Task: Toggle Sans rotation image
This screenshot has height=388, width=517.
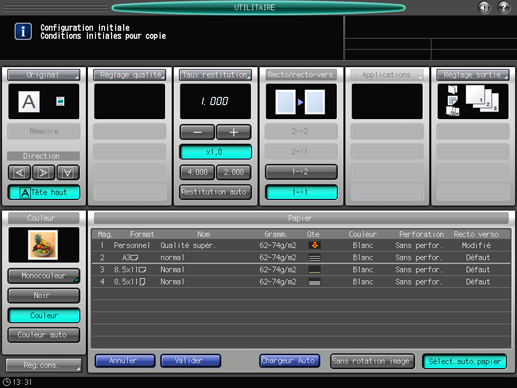Action: tap(372, 361)
